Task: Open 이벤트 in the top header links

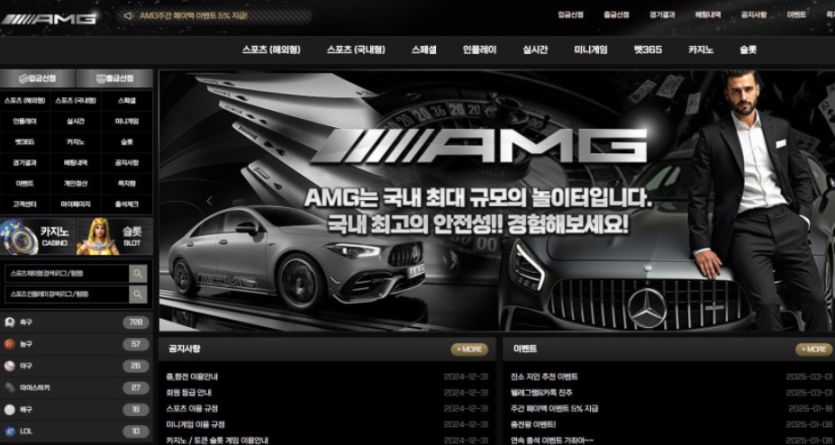Action: click(x=796, y=15)
